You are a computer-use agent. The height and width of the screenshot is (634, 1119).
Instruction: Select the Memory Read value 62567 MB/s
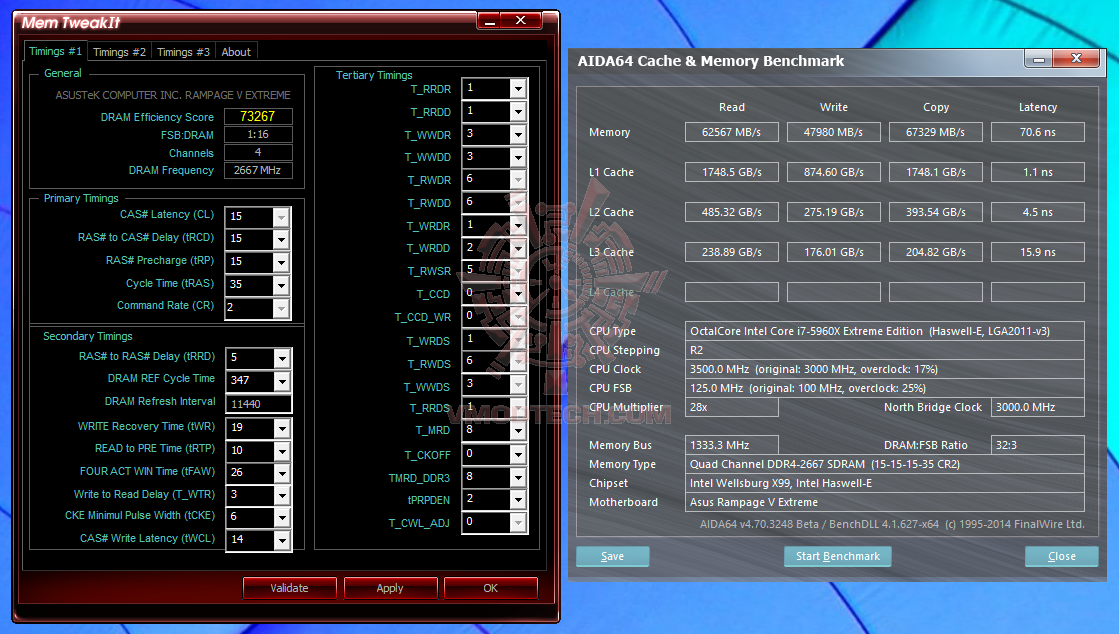[731, 132]
